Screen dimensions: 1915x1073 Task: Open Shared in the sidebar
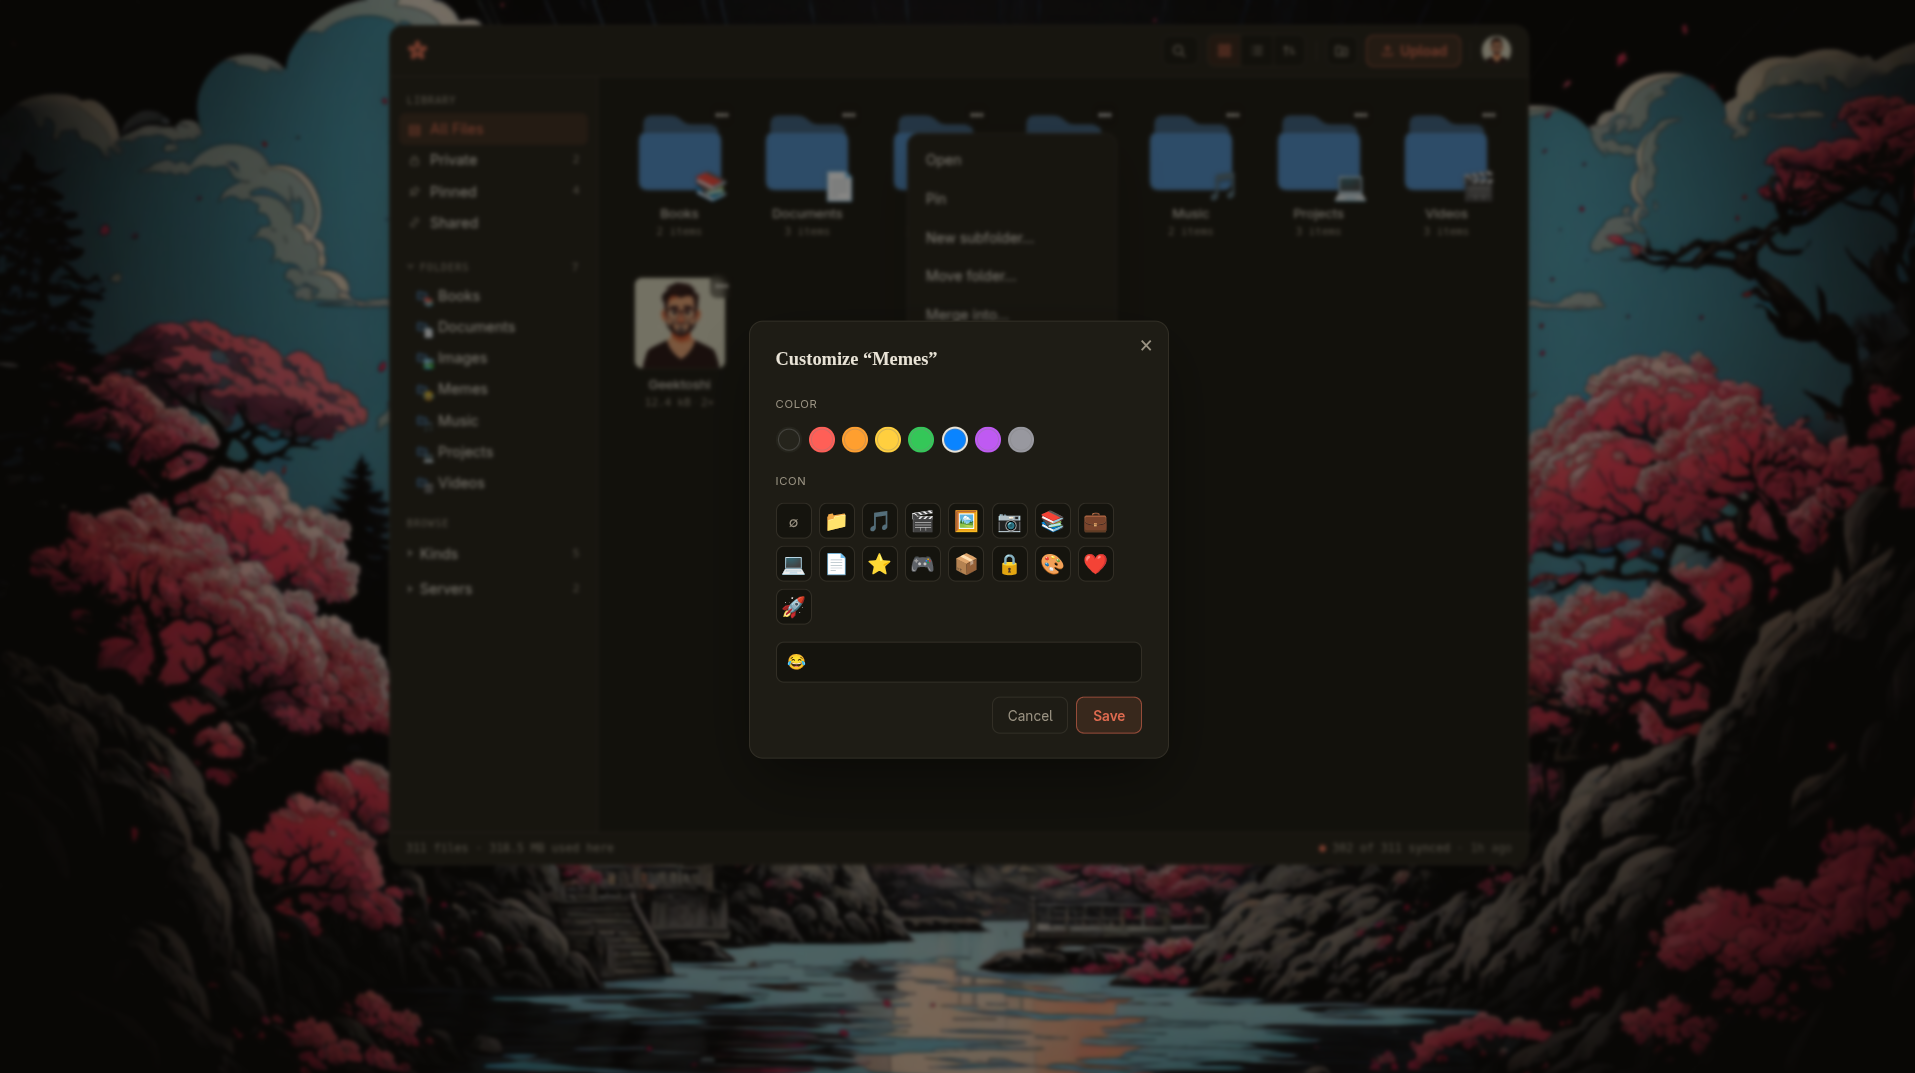tap(493, 223)
